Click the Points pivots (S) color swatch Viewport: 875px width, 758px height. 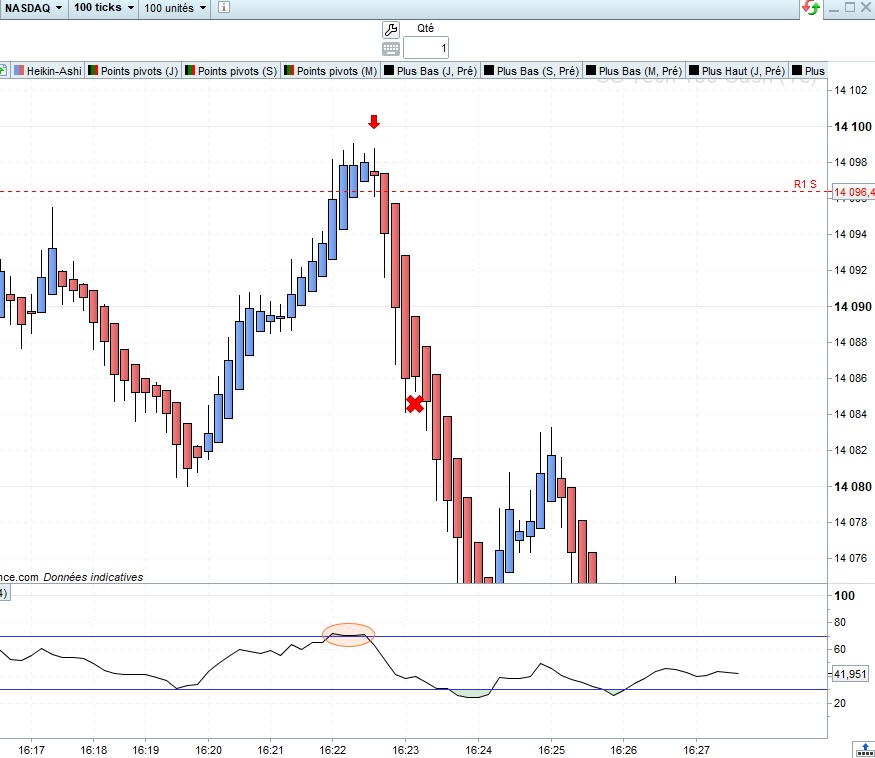[190, 70]
